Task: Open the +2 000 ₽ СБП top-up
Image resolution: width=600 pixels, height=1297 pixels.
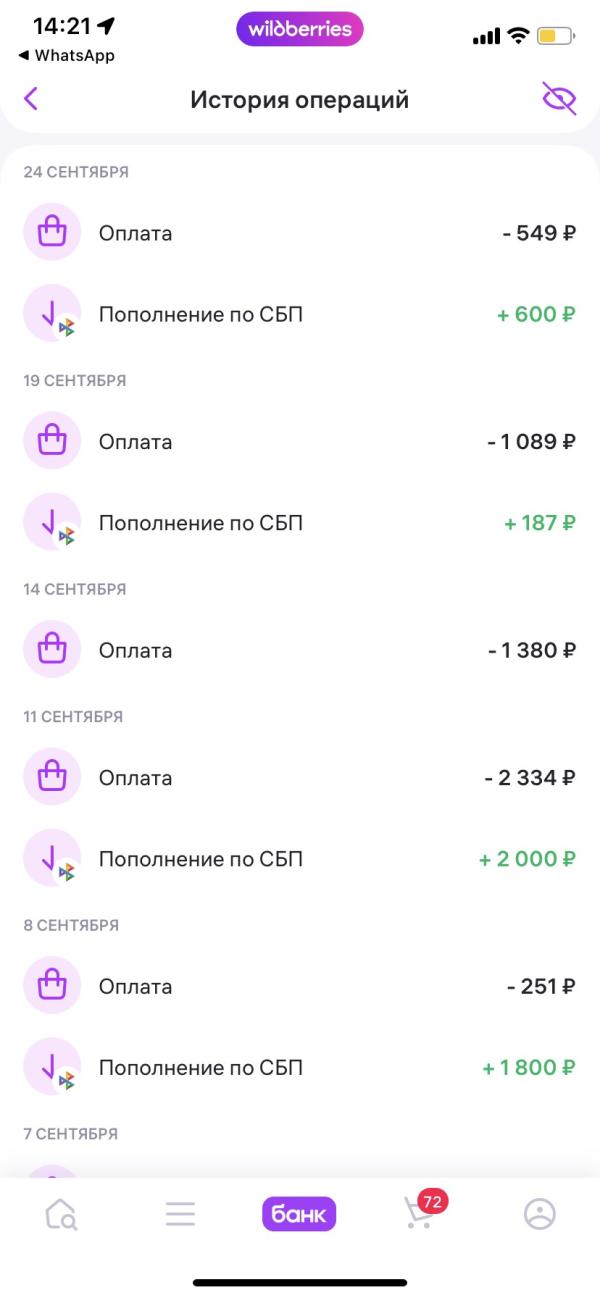Action: tap(300, 859)
